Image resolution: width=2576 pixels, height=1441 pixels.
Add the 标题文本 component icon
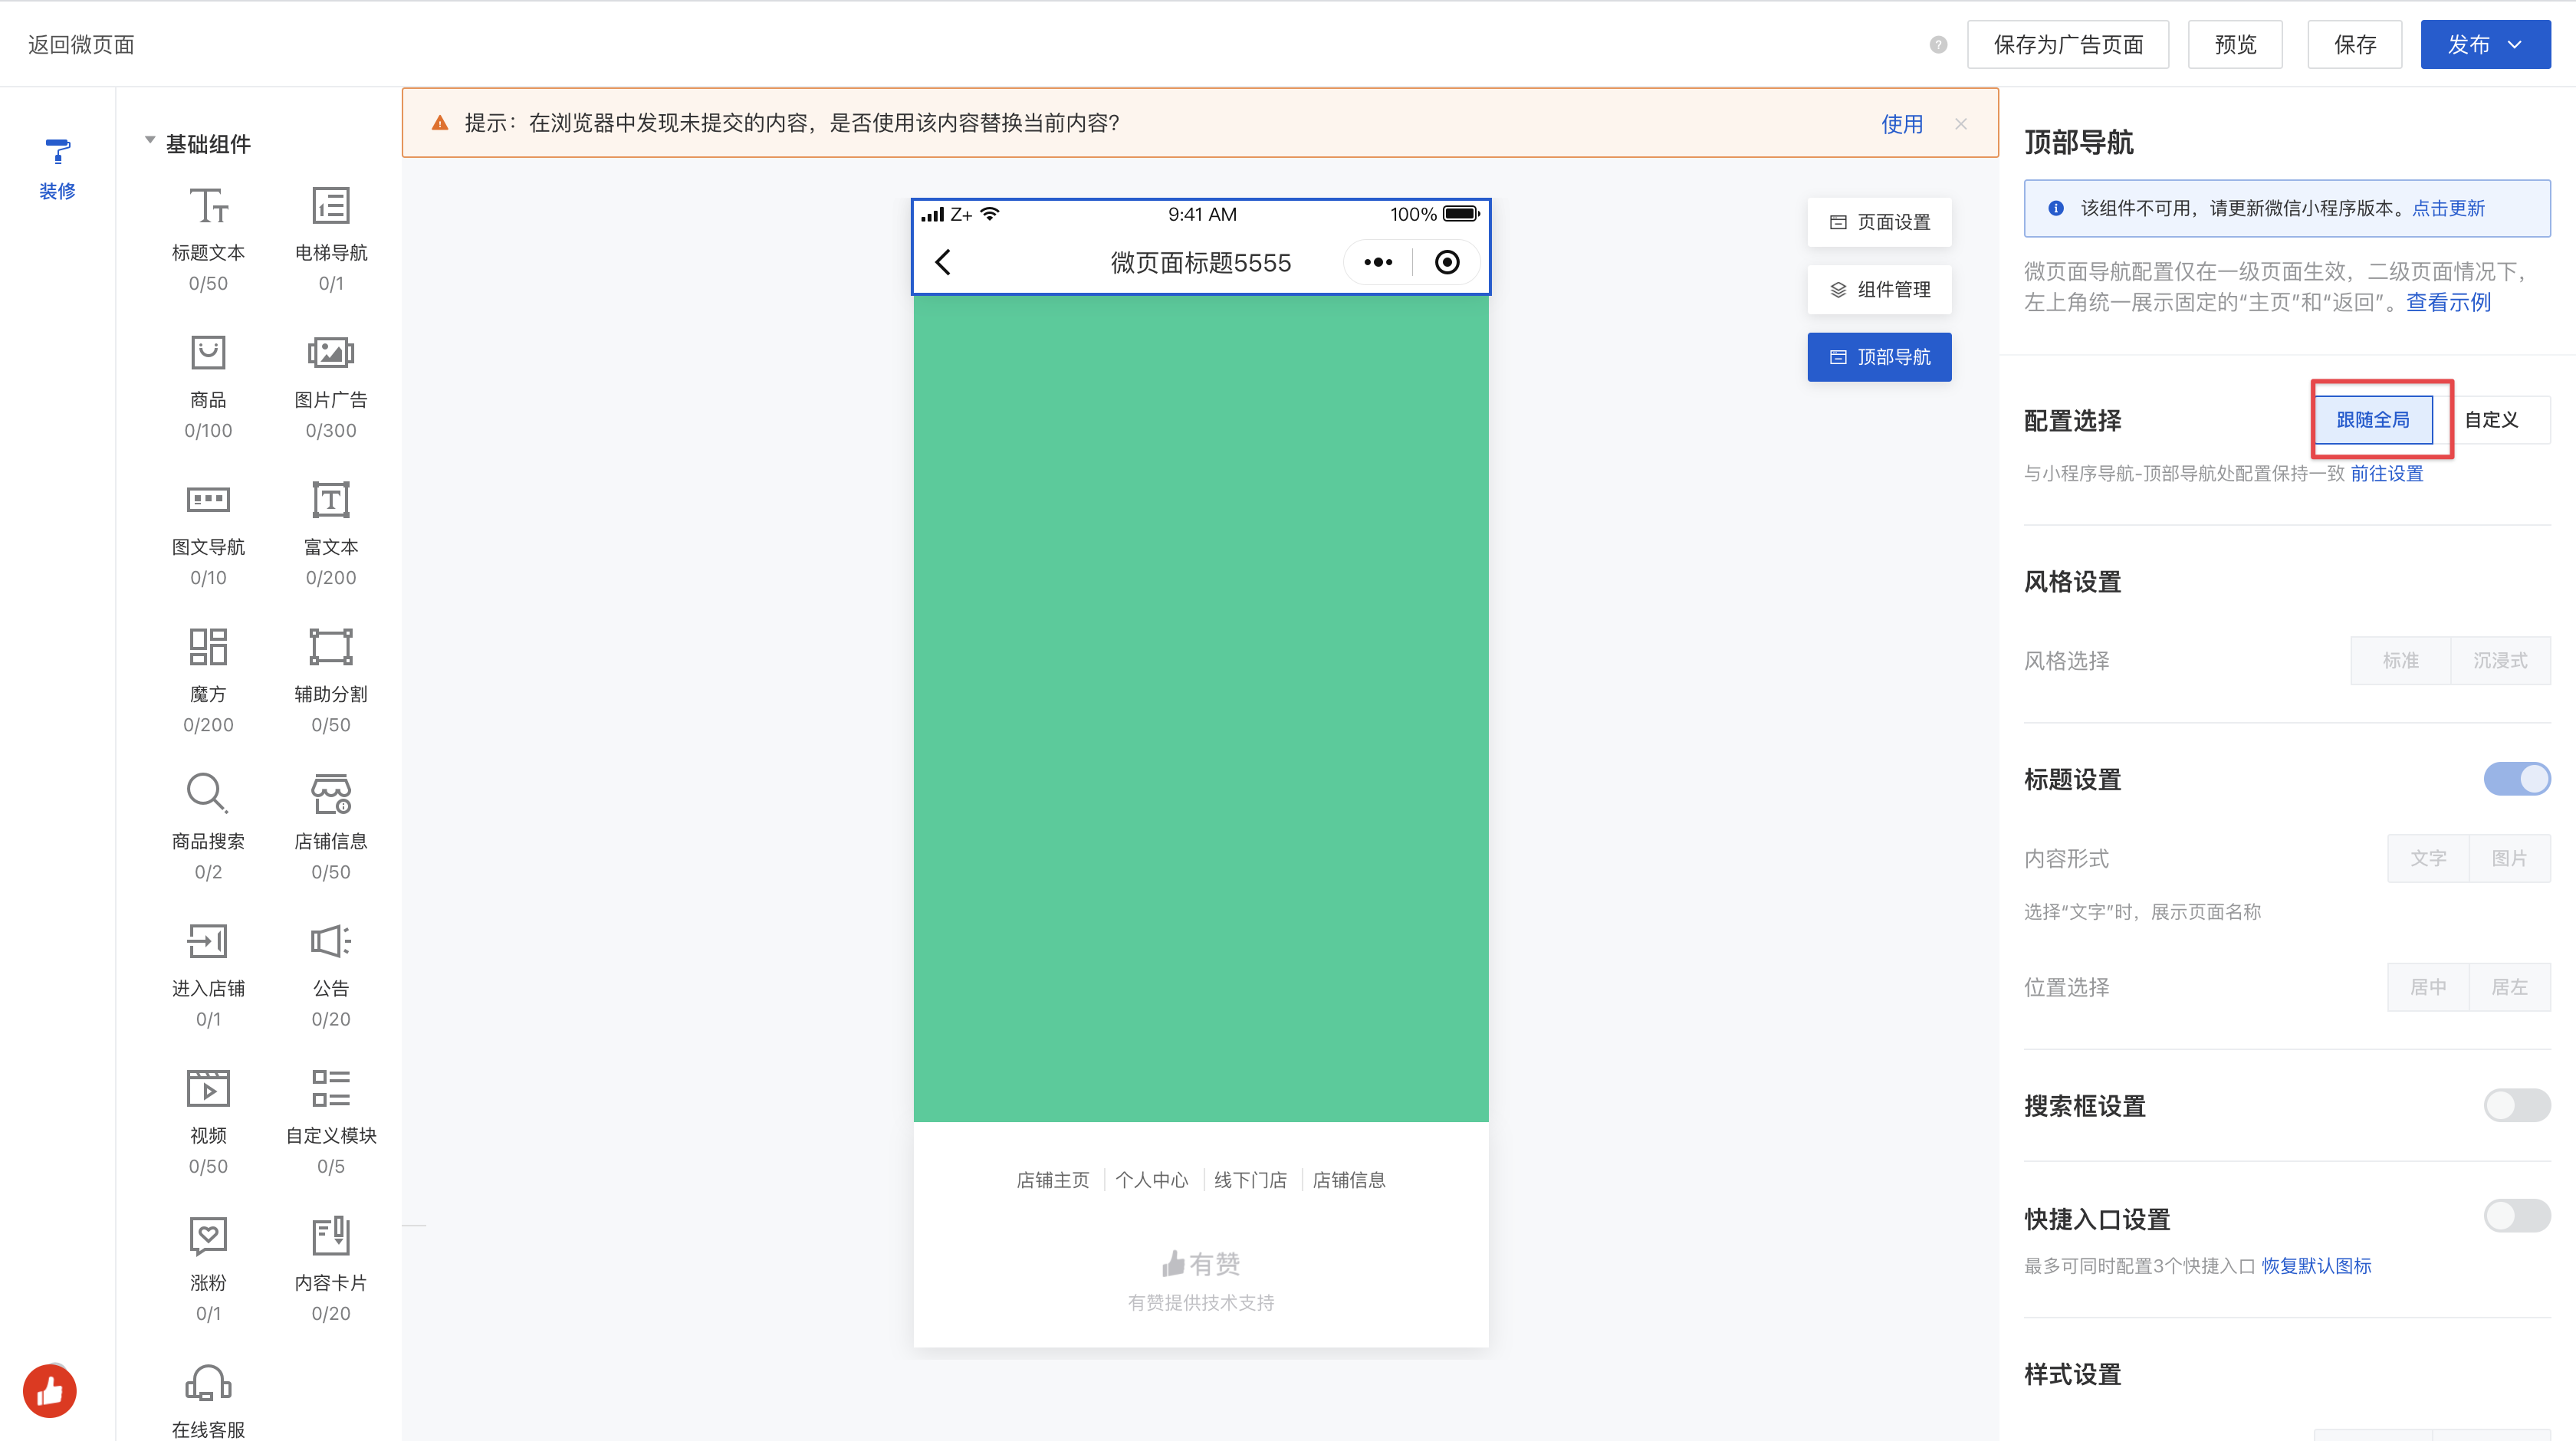coord(208,206)
